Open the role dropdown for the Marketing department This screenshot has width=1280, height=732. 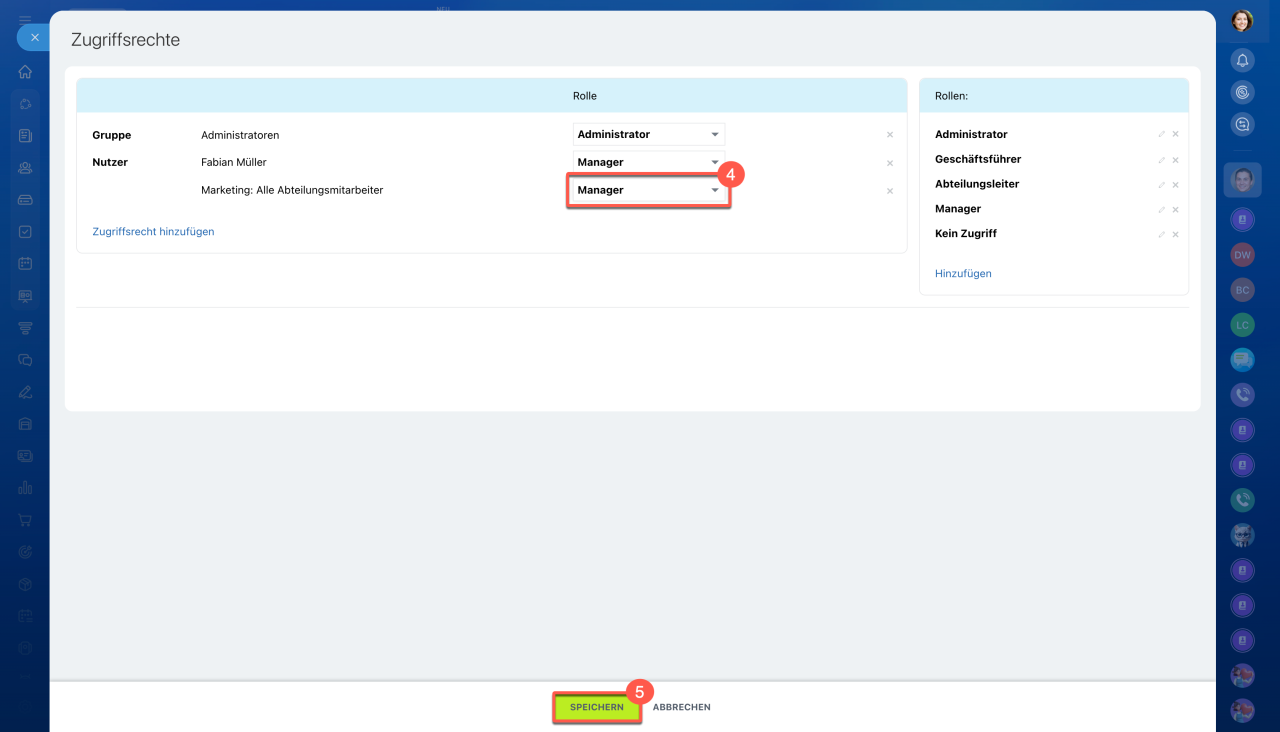(649, 190)
